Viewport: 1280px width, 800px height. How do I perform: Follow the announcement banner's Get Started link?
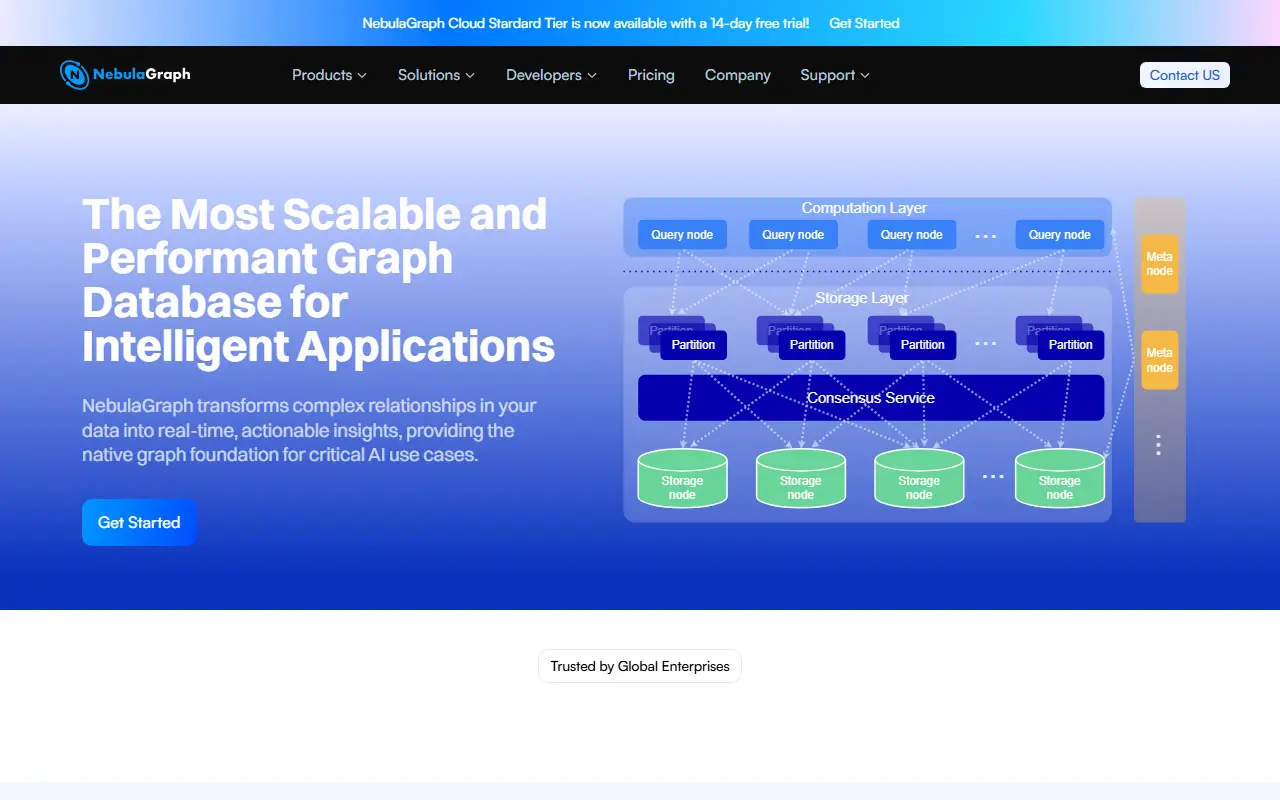click(x=864, y=23)
